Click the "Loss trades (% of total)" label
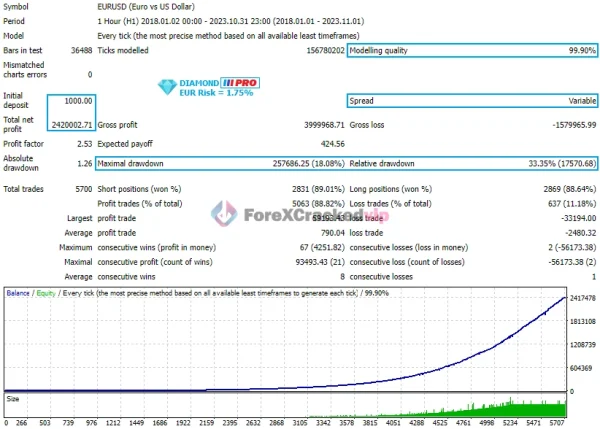 click(x=390, y=204)
